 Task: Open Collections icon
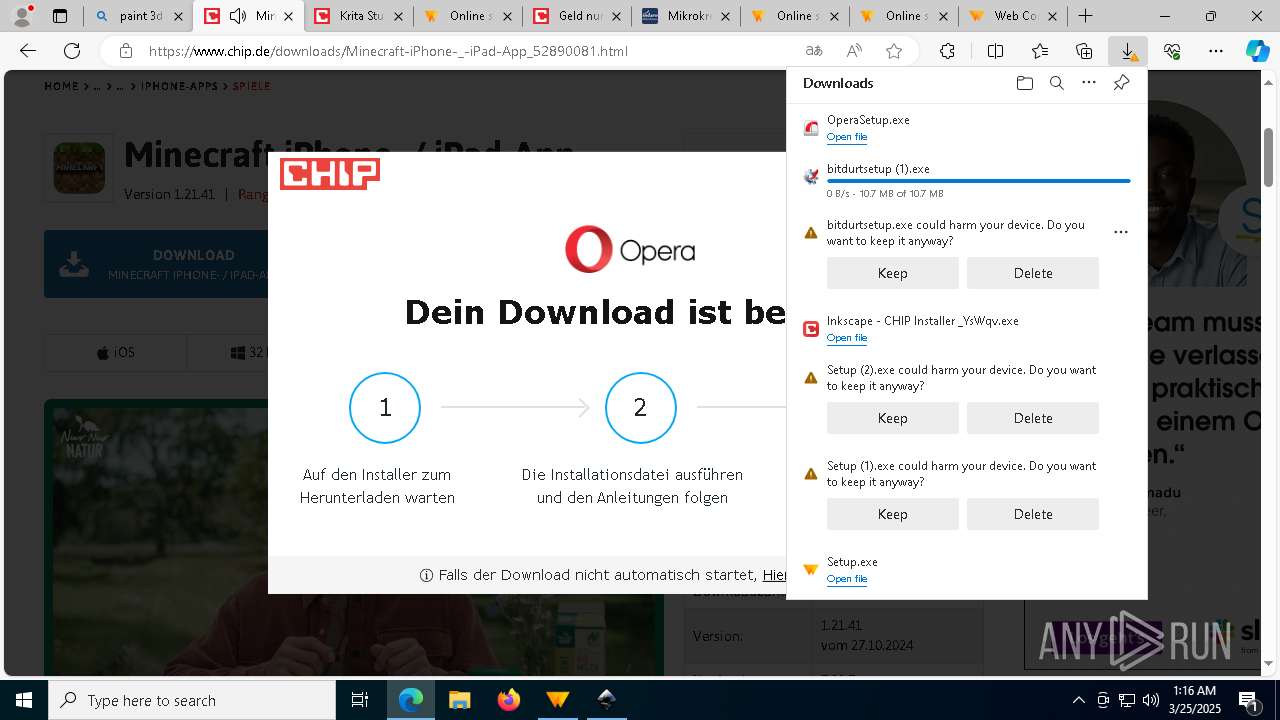1084,51
